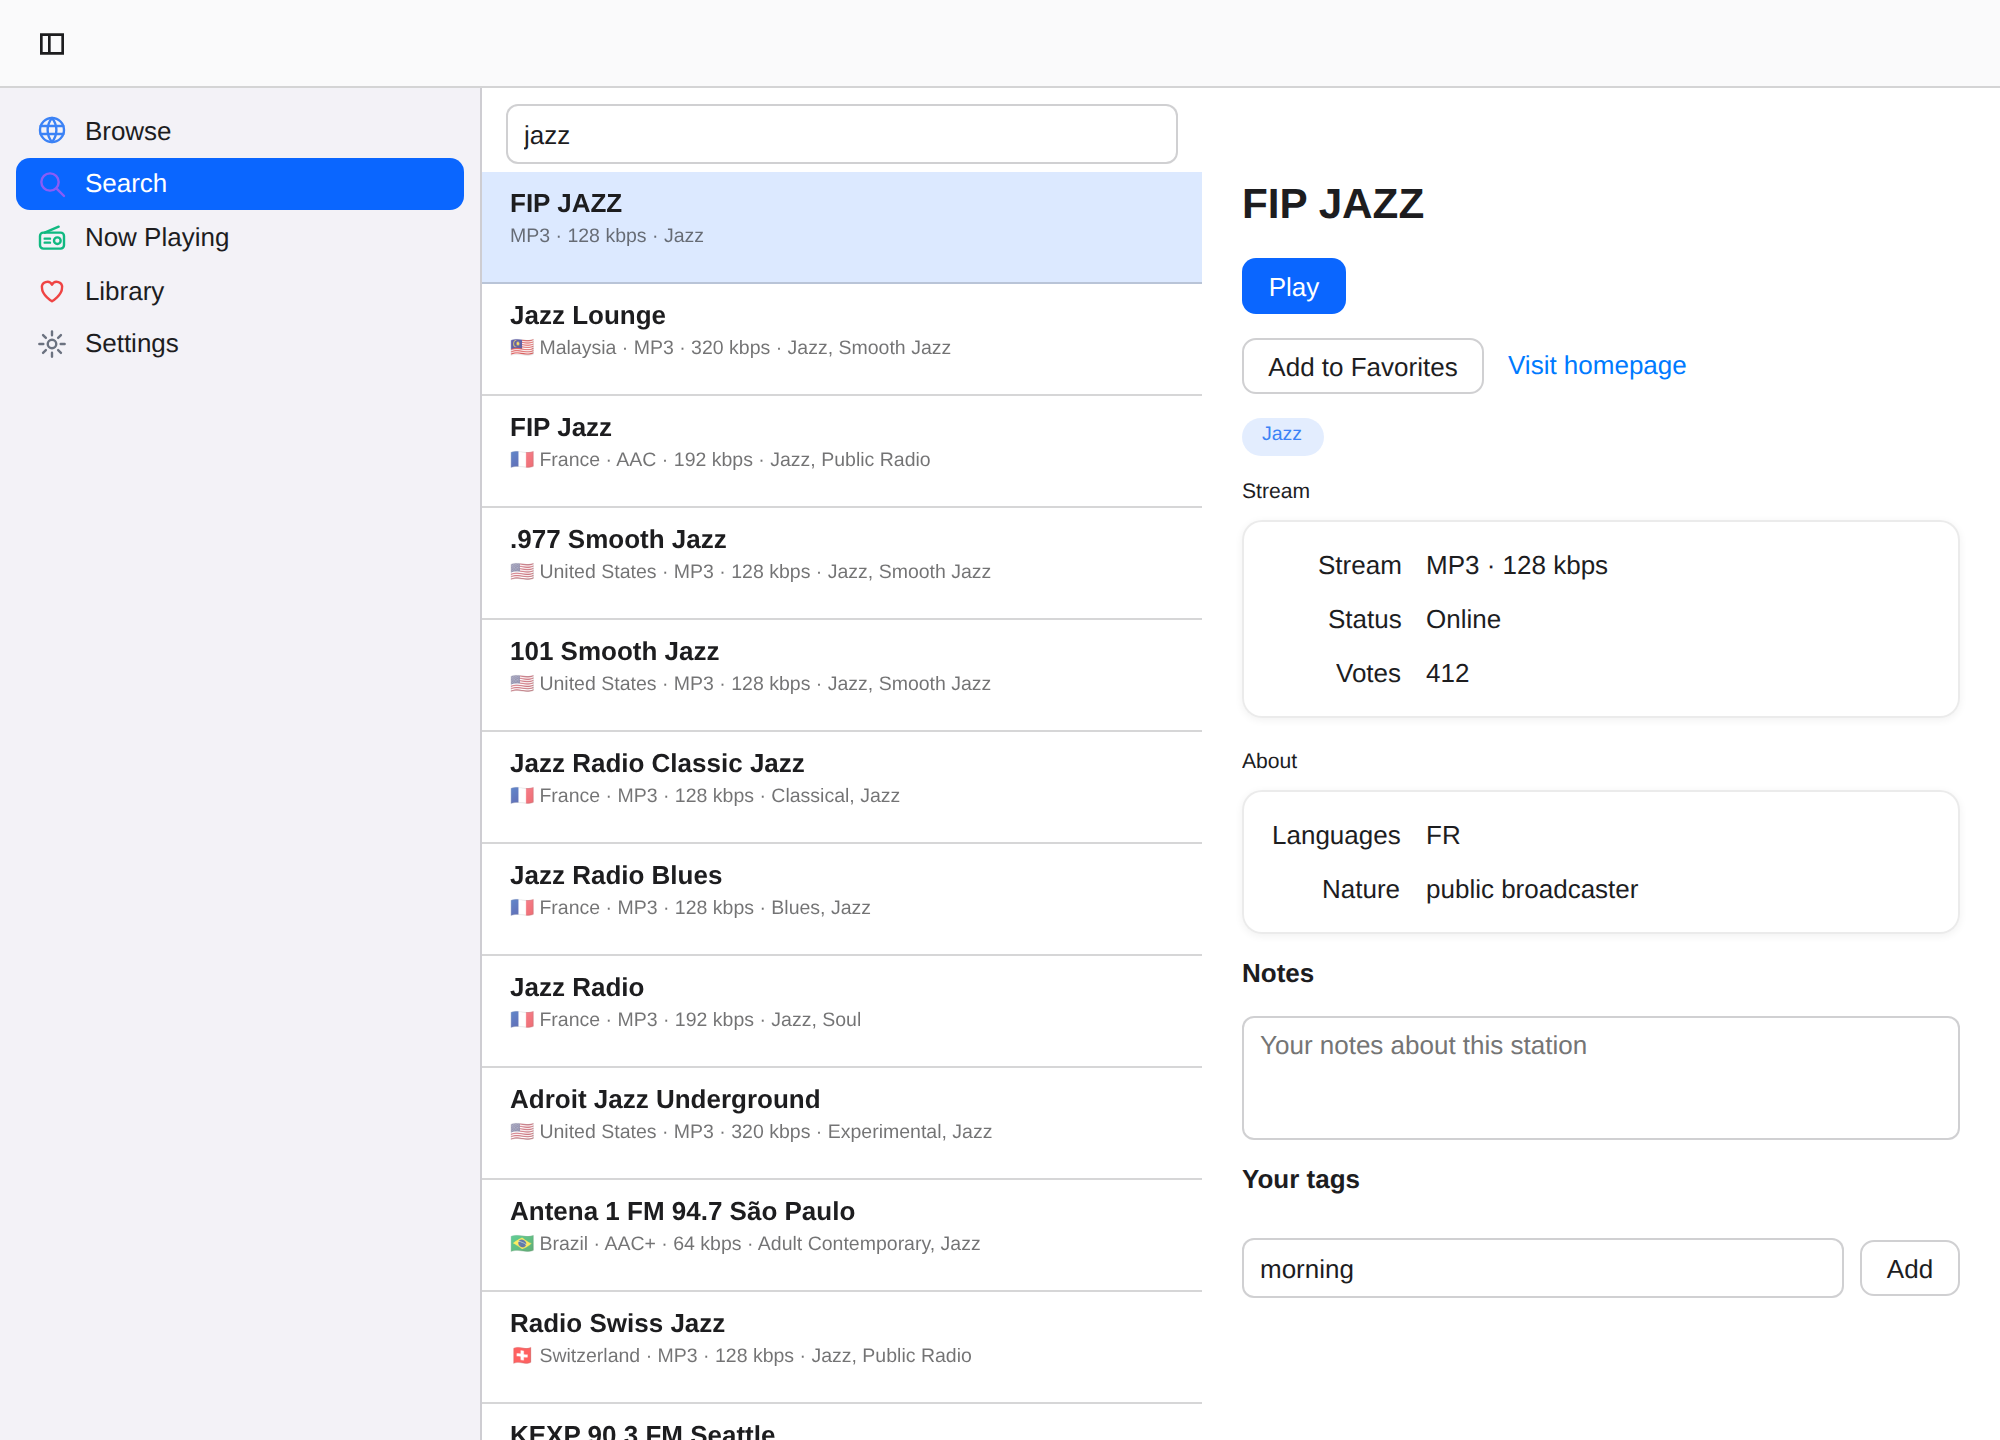The width and height of the screenshot is (2000, 1440).
Task: Click the Jazz tag chip
Action: click(x=1282, y=435)
